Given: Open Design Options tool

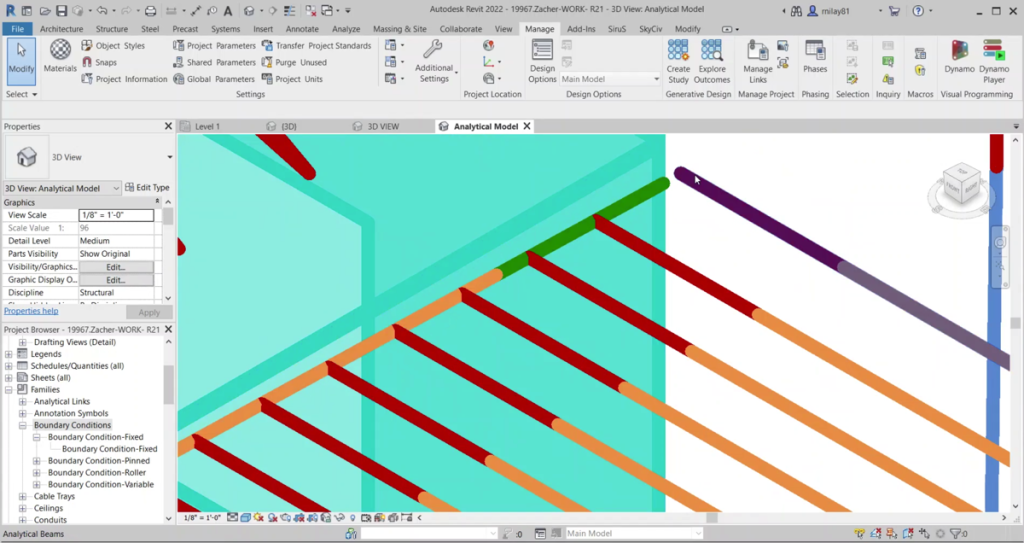Looking at the screenshot, I should click(542, 61).
